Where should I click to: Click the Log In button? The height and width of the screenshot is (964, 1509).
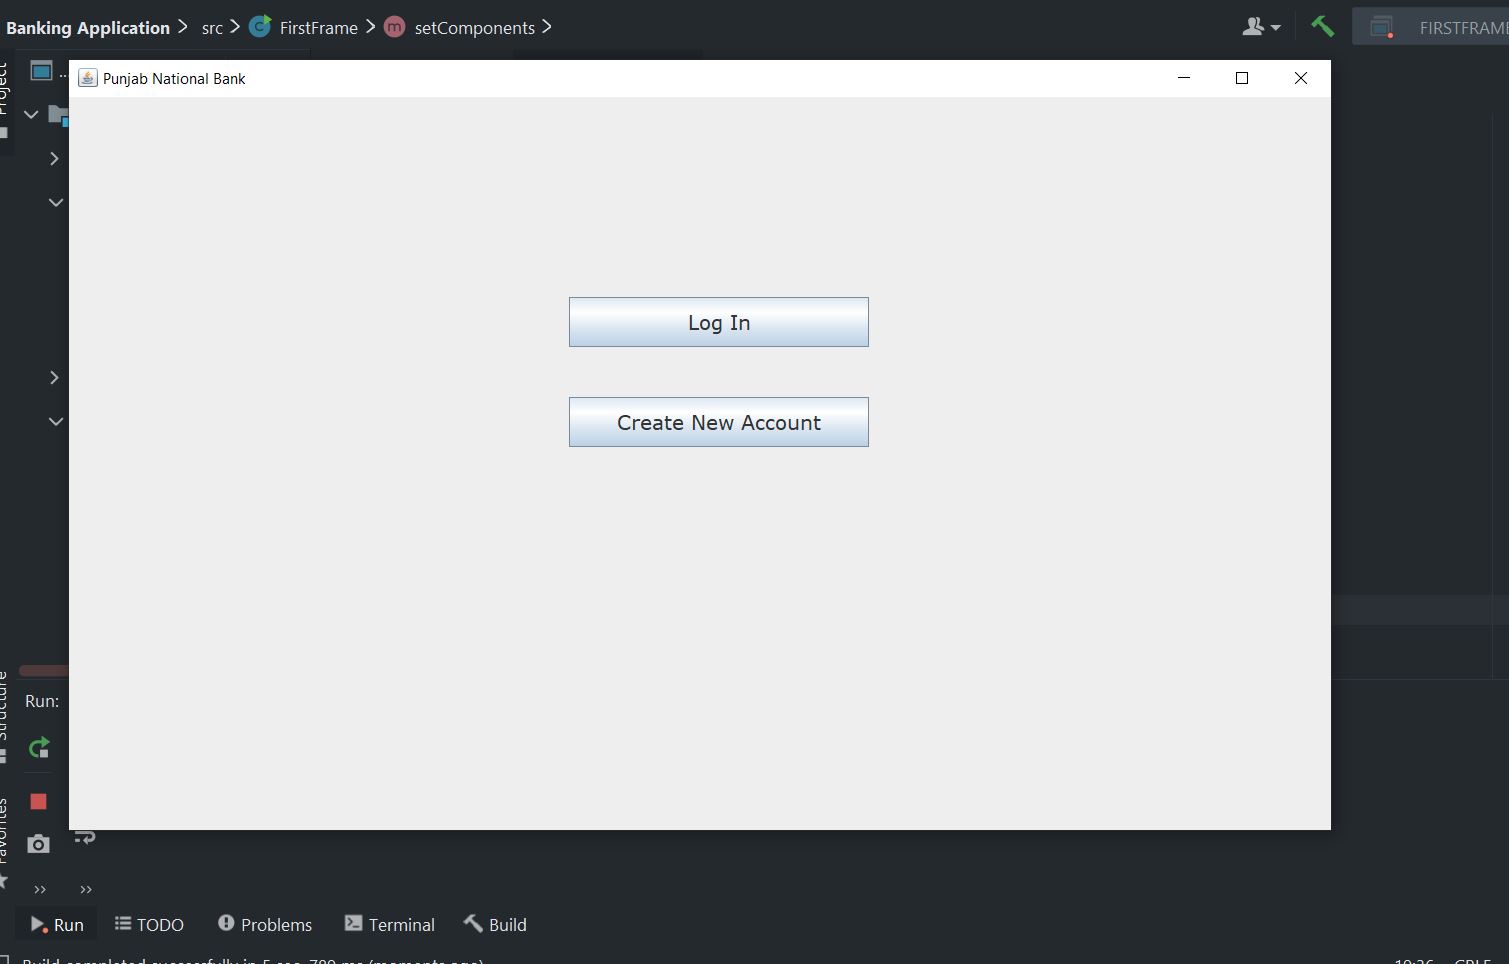click(x=718, y=322)
